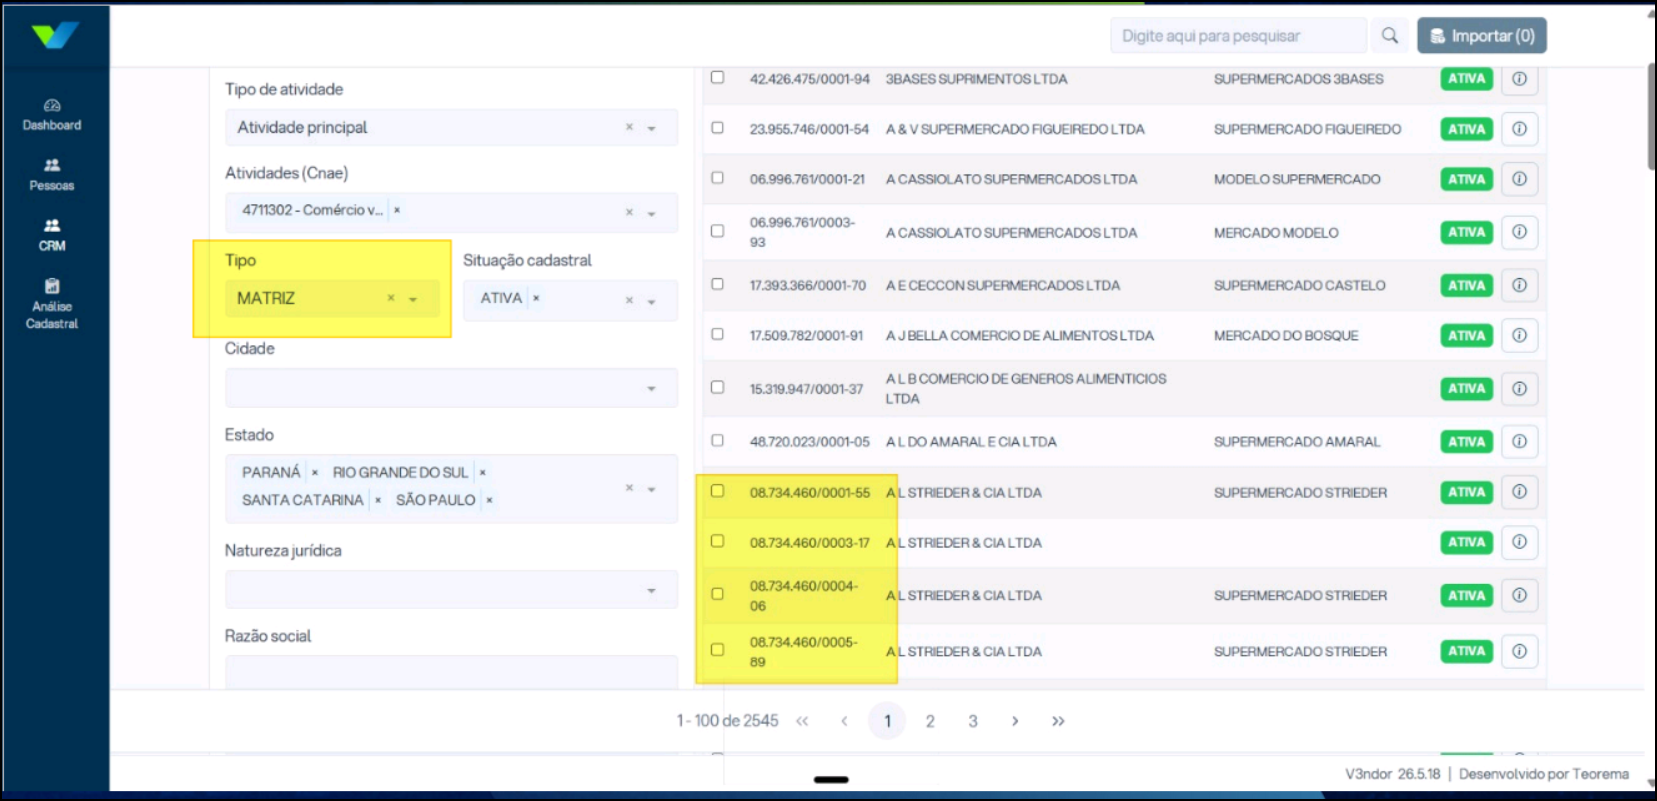Image resolution: width=1657 pixels, height=801 pixels.
Task: Show info for MODELO SUPERMERCADO row
Action: point(1519,179)
